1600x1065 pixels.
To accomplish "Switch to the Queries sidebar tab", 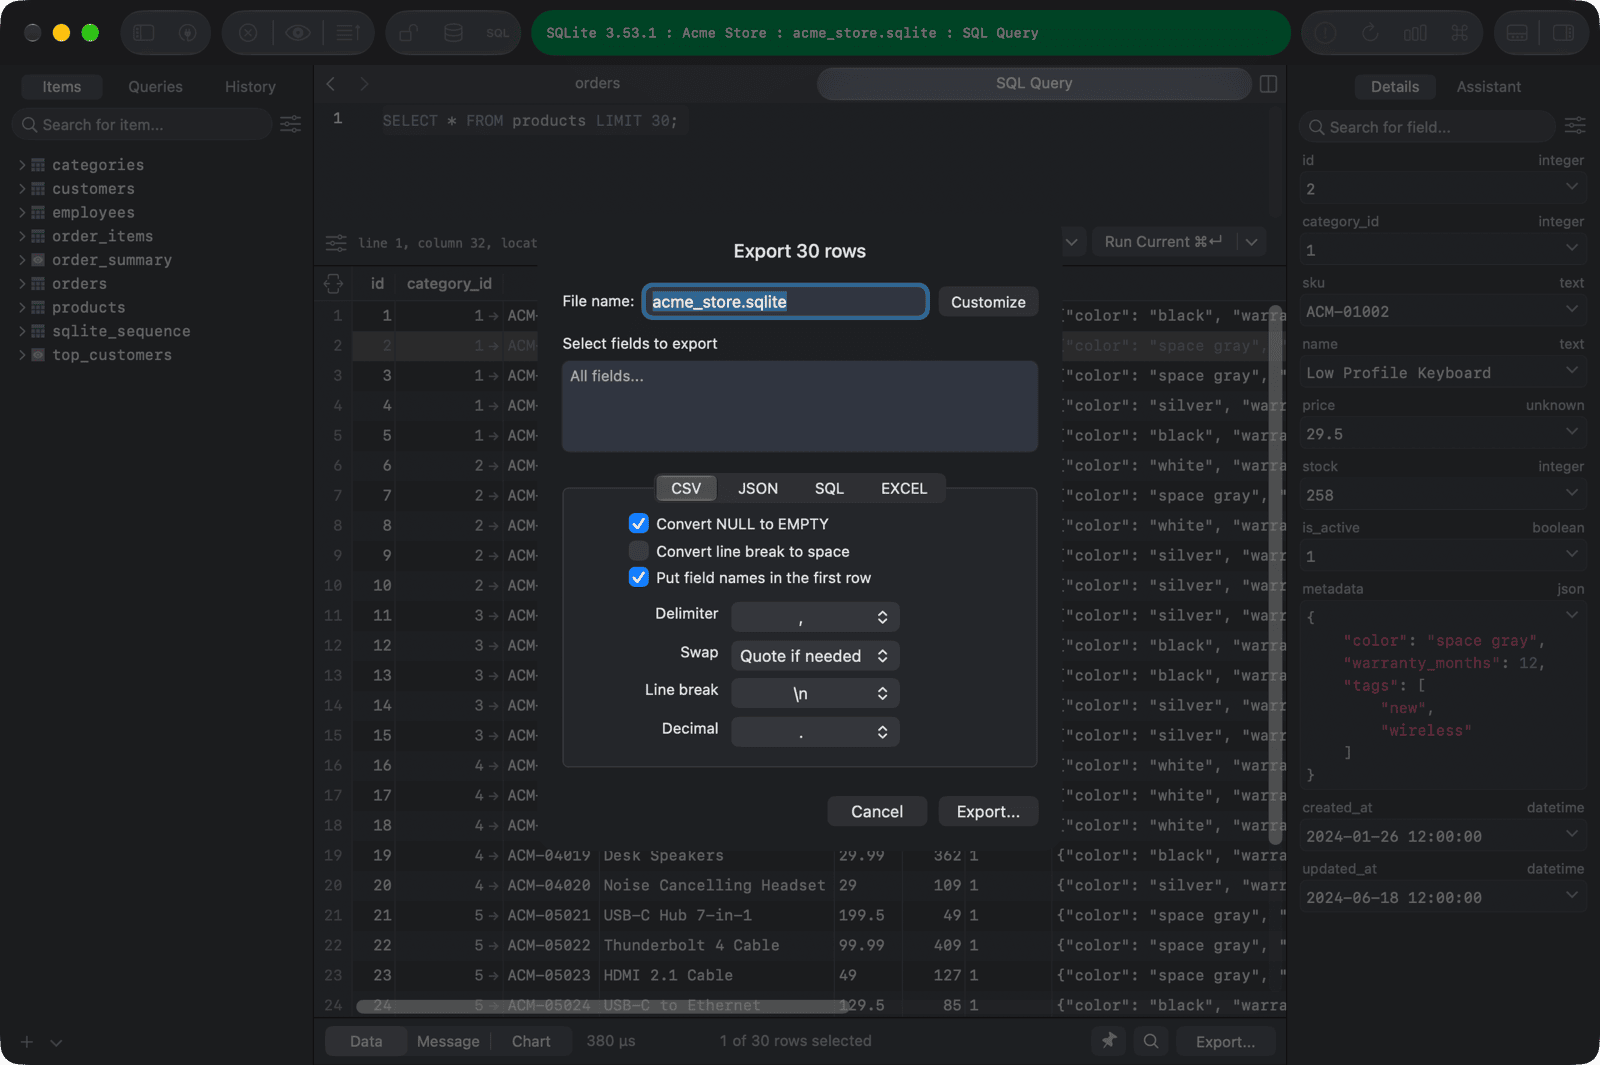I will 155,87.
